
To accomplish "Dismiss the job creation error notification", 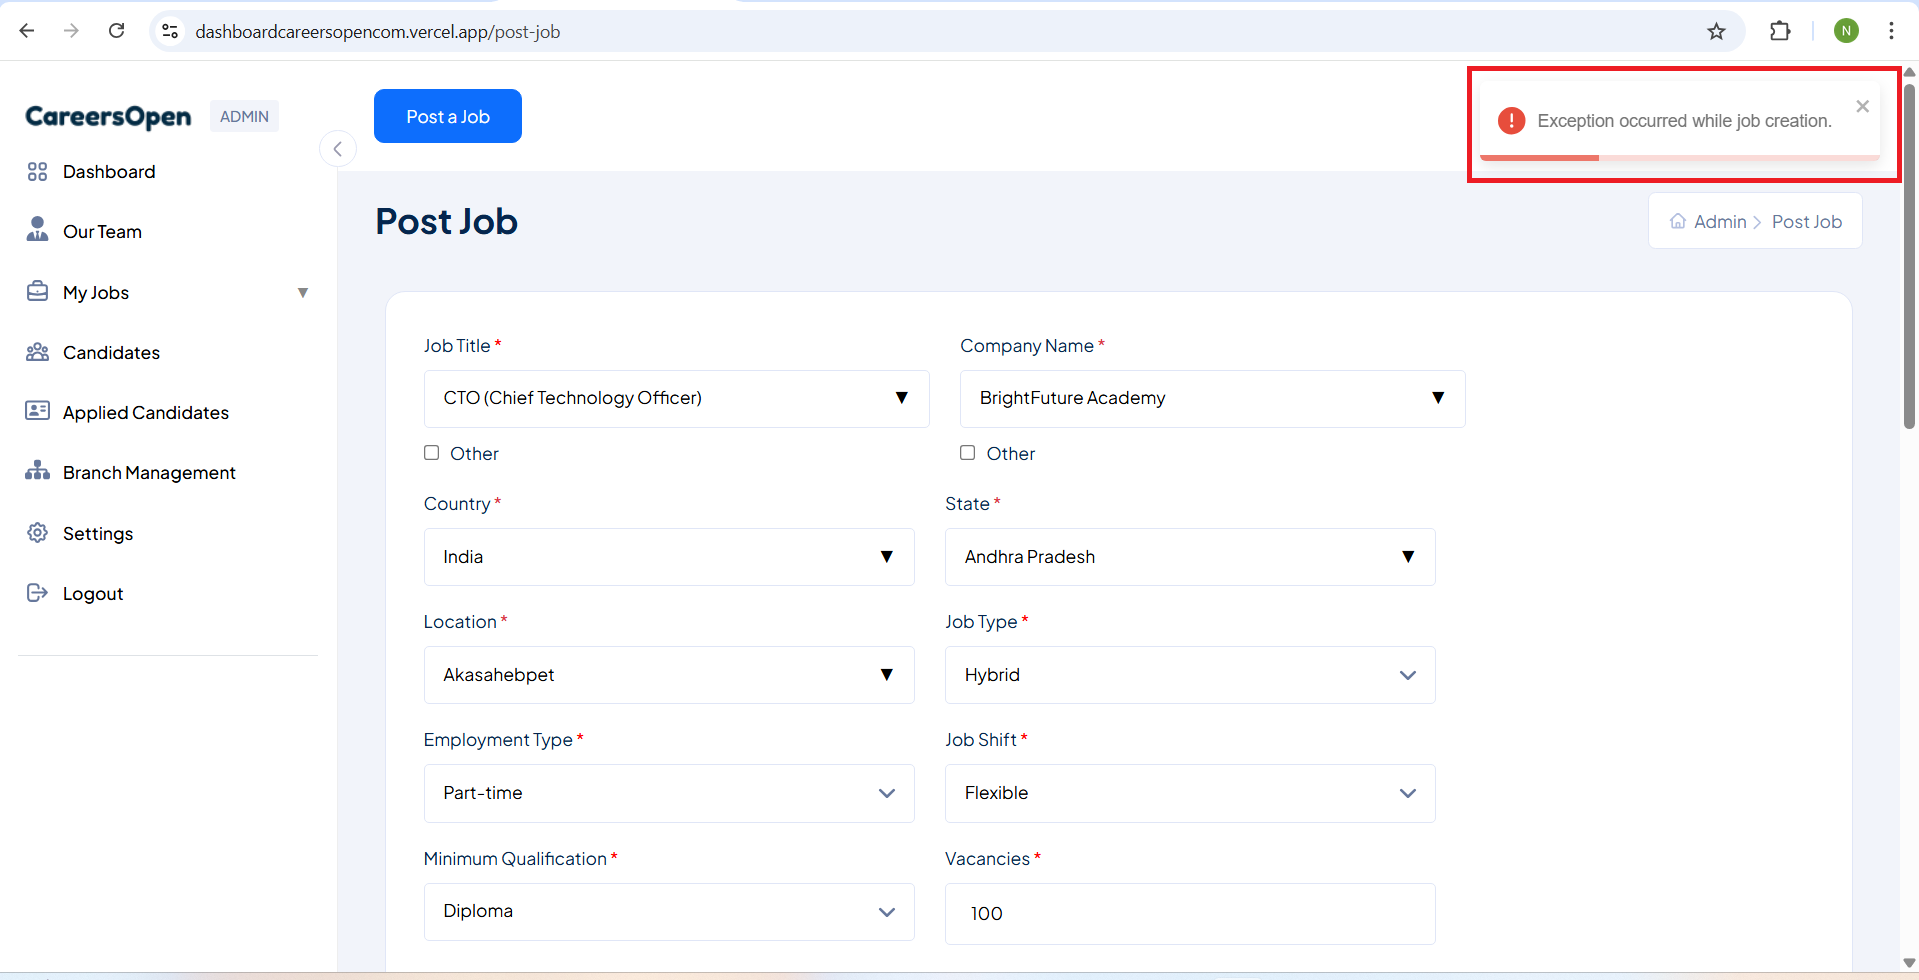I will (x=1862, y=107).
